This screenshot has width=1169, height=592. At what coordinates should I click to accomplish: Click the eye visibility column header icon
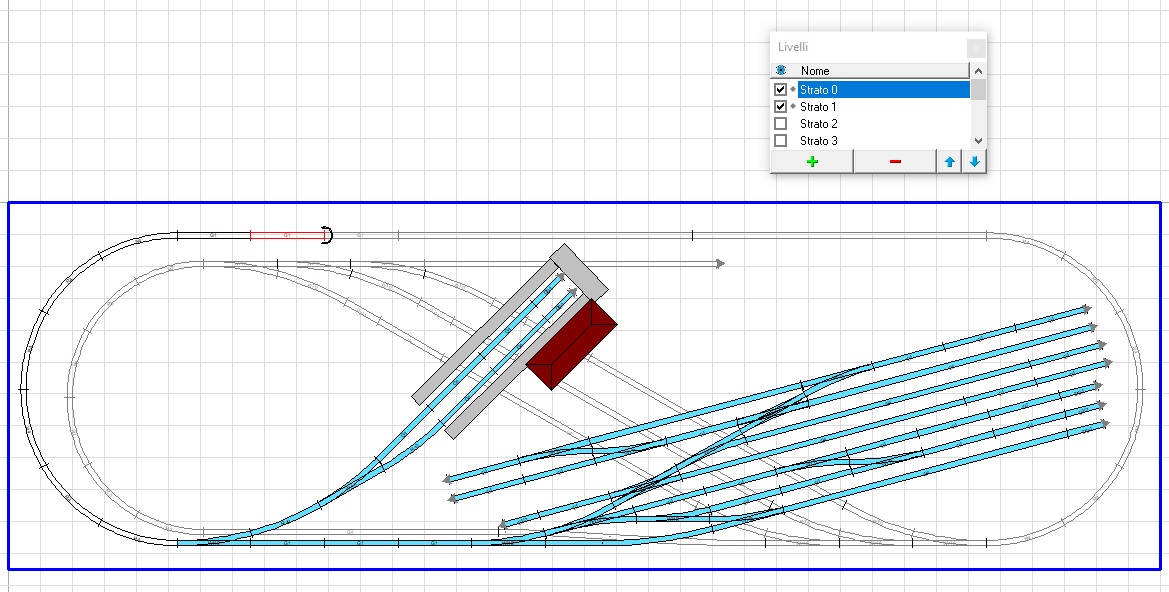[781, 71]
